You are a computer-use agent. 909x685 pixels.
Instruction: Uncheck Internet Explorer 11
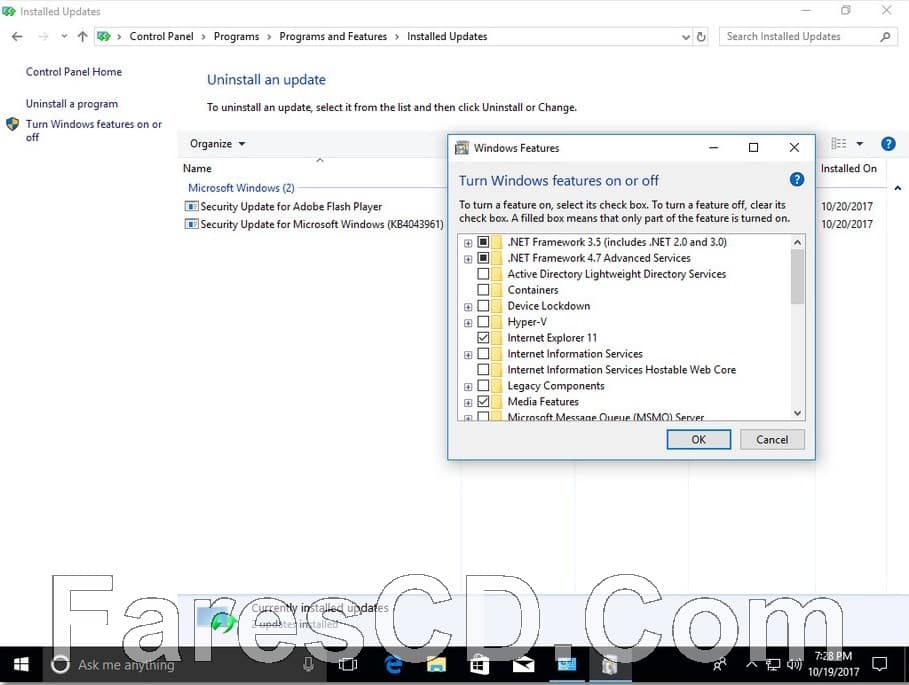click(x=483, y=338)
